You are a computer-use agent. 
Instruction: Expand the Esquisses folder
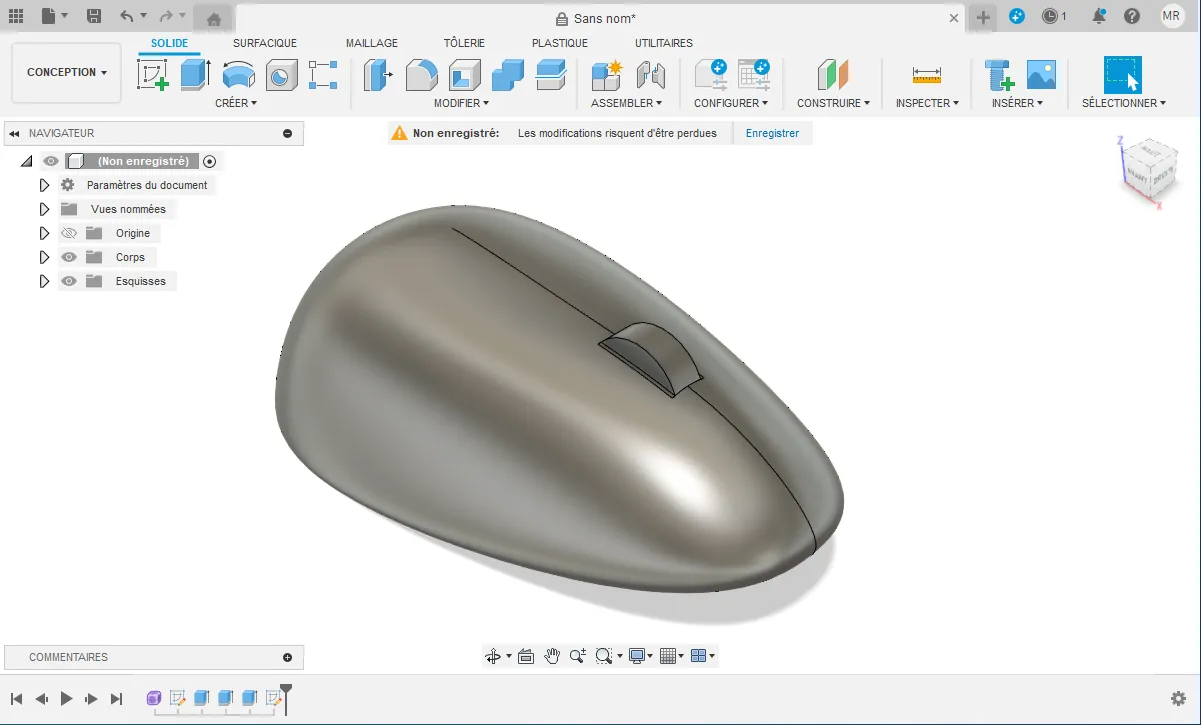pos(44,281)
